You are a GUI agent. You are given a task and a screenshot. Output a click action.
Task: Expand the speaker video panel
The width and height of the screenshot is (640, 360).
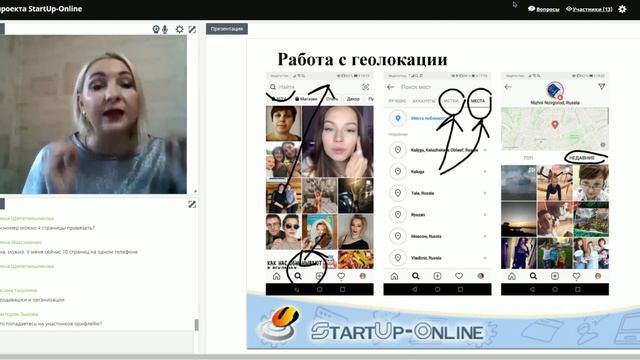tap(192, 29)
